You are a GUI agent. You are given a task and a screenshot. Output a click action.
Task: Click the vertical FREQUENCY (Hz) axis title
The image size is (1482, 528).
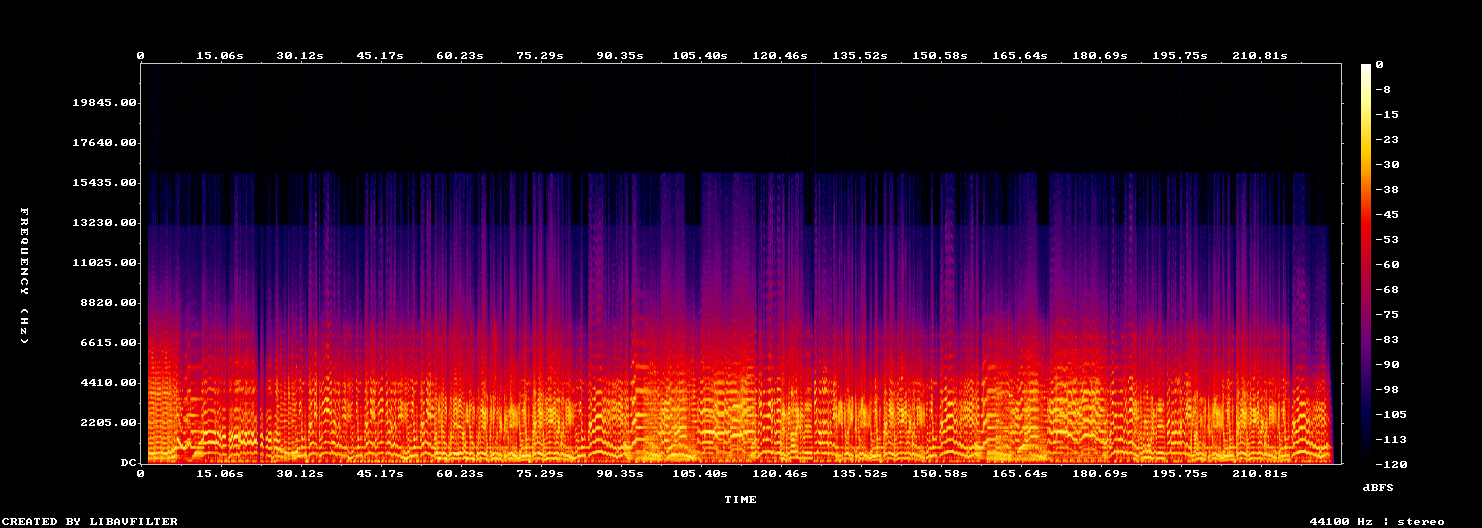pyautogui.click(x=24, y=276)
